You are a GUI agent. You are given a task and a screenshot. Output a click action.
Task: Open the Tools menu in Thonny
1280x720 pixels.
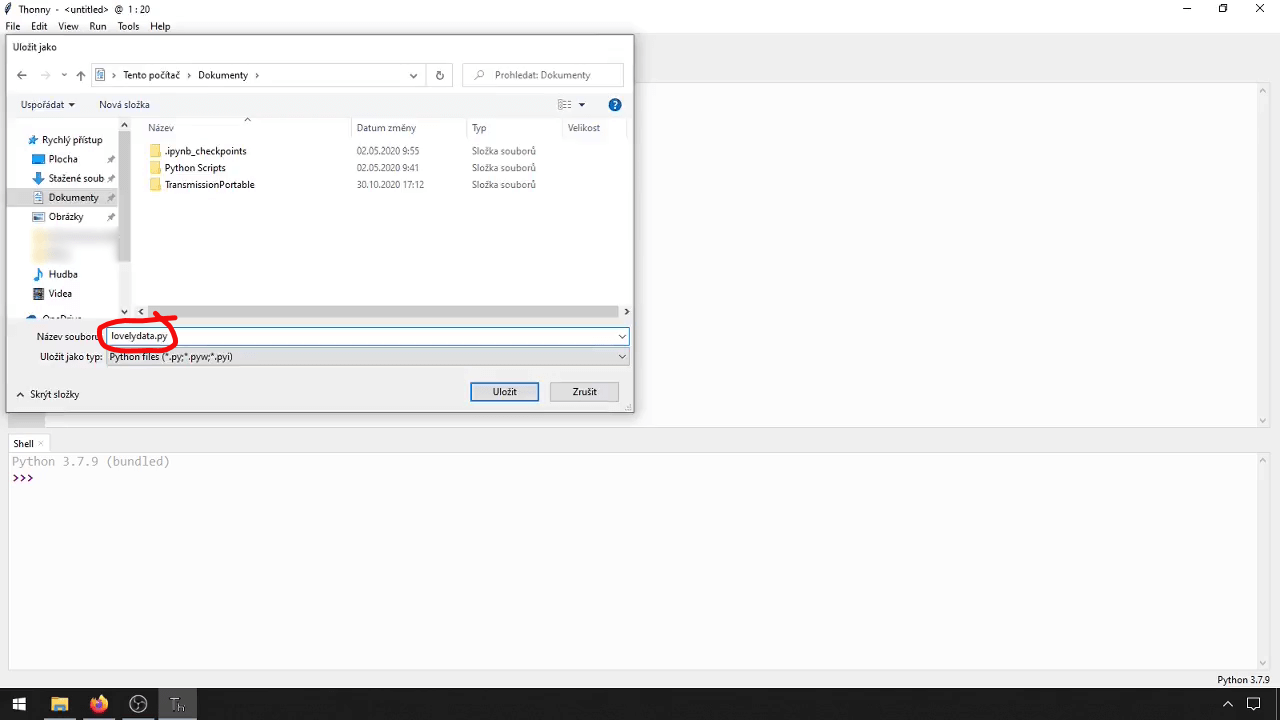[x=128, y=26]
